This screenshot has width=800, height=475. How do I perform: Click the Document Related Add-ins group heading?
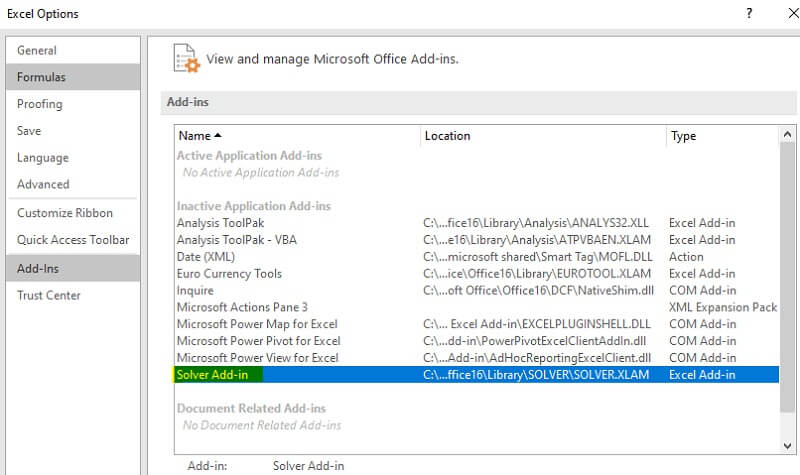tap(251, 408)
